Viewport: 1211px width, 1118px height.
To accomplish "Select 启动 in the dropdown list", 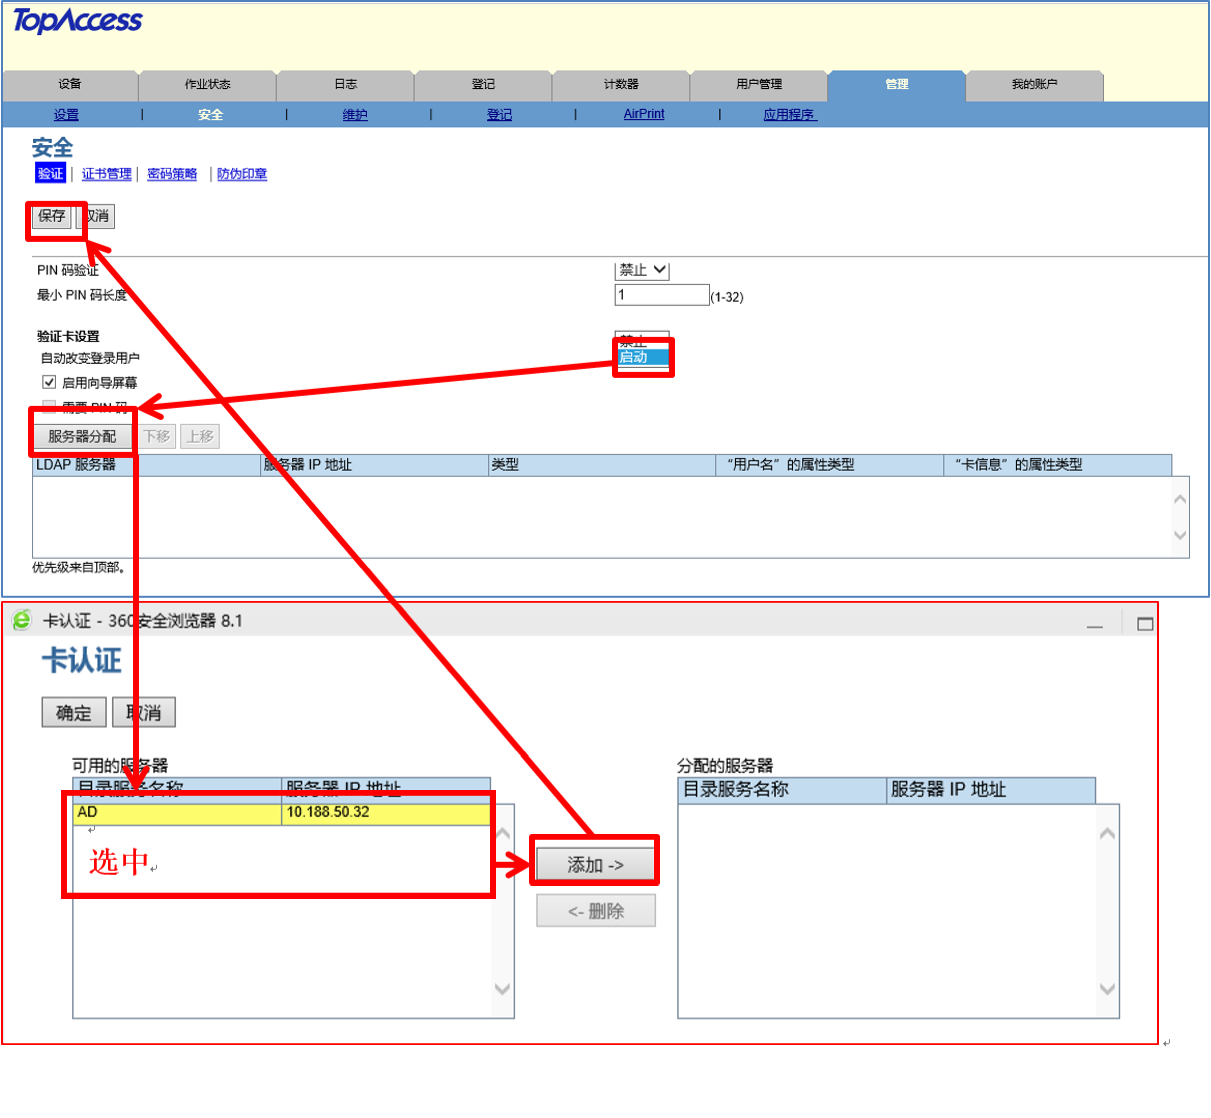I will 642,357.
